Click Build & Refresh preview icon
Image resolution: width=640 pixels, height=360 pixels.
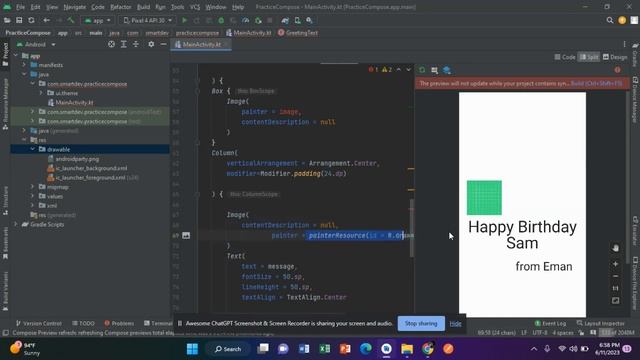[x=422, y=70]
